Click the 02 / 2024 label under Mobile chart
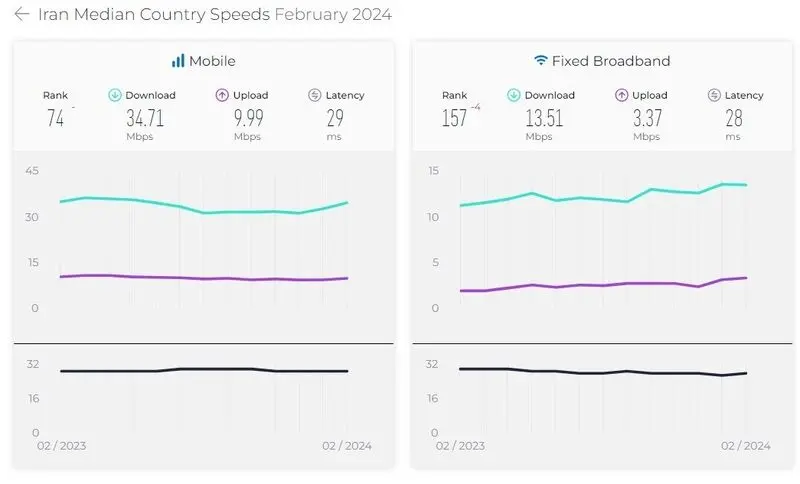Screen dimensions: 800x484 coord(347,446)
